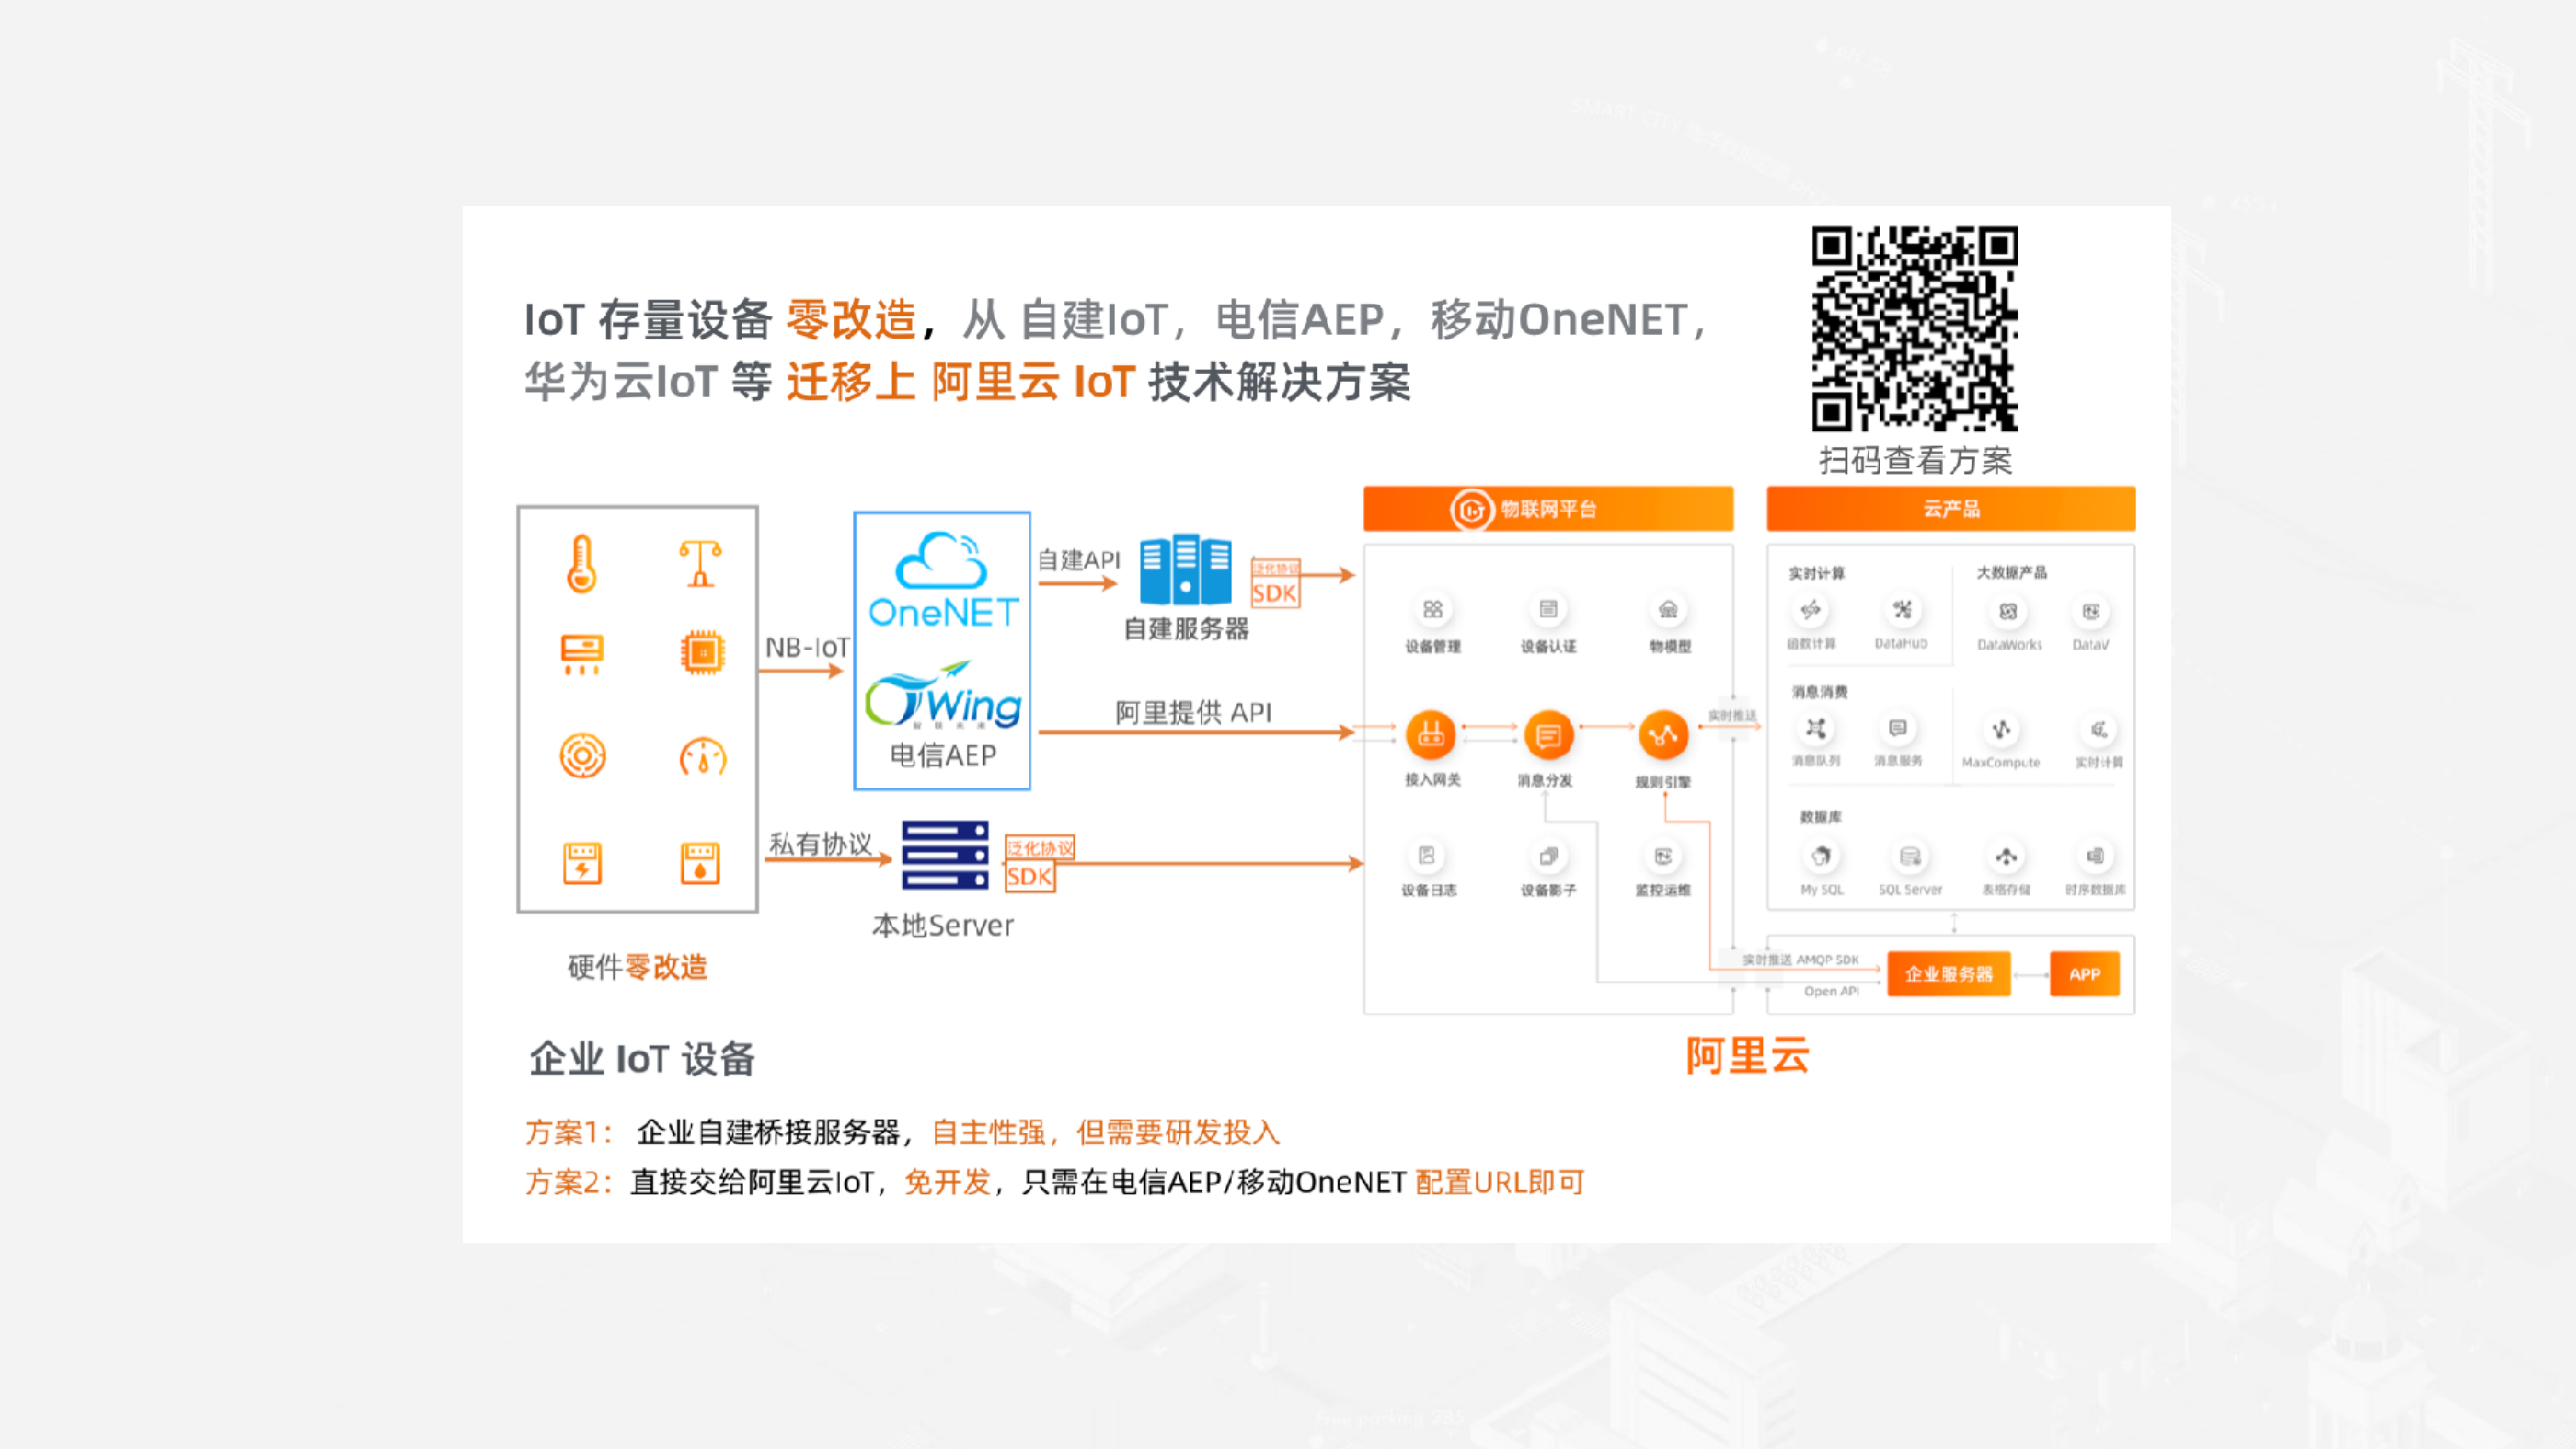The height and width of the screenshot is (1449, 2576).
Task: Click the 设备管理 icon
Action: point(1433,609)
